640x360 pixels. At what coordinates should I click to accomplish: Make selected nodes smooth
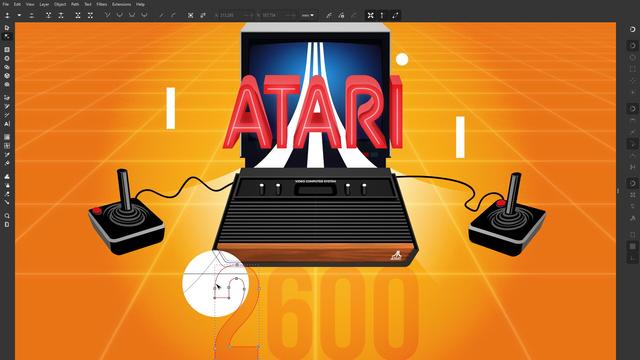coord(120,16)
